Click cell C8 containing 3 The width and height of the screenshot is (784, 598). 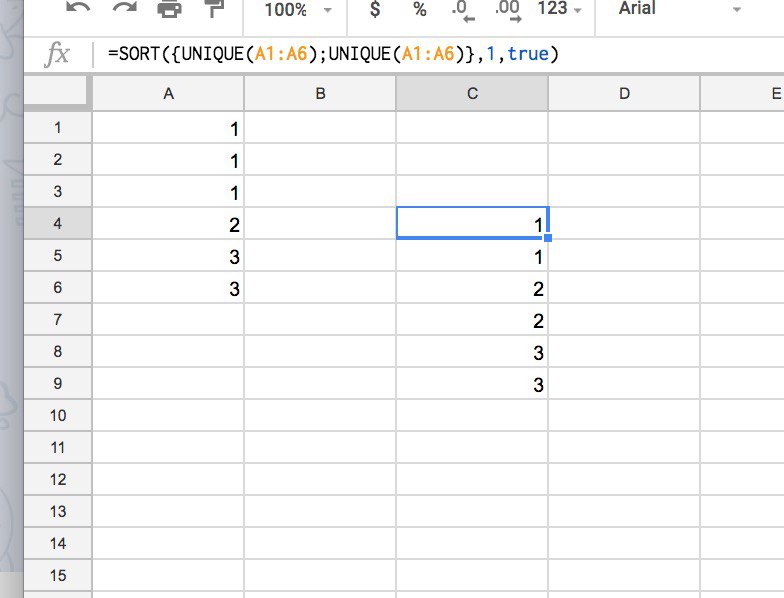[472, 352]
